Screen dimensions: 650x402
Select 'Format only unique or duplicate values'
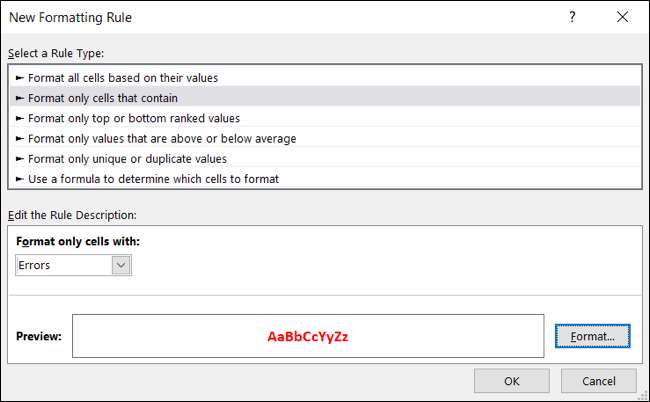(127, 158)
